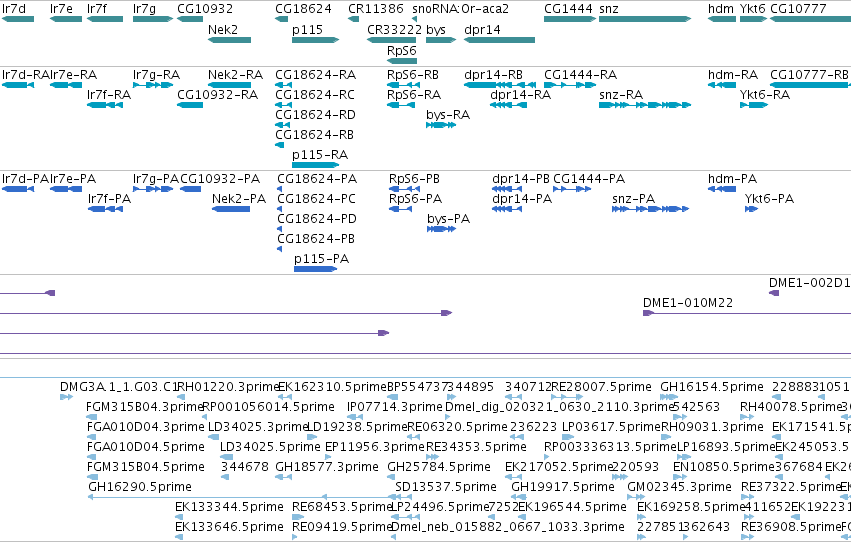The image size is (851, 542).
Task: Select the hdm gene feature
Action: pos(722,19)
